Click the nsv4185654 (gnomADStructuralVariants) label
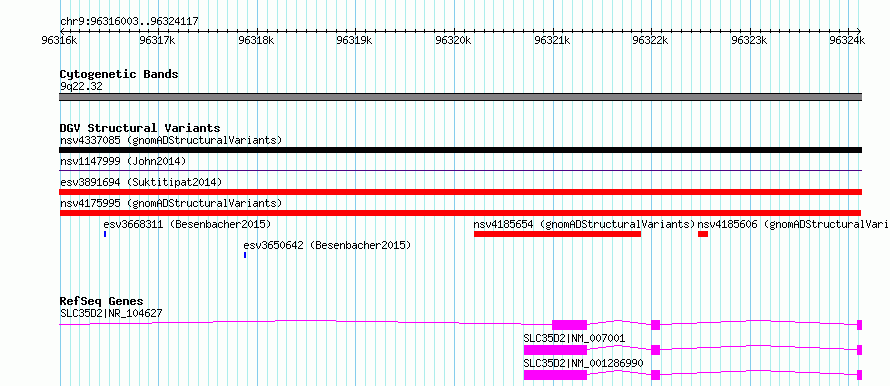This screenshot has width=890, height=386. (x=585, y=224)
